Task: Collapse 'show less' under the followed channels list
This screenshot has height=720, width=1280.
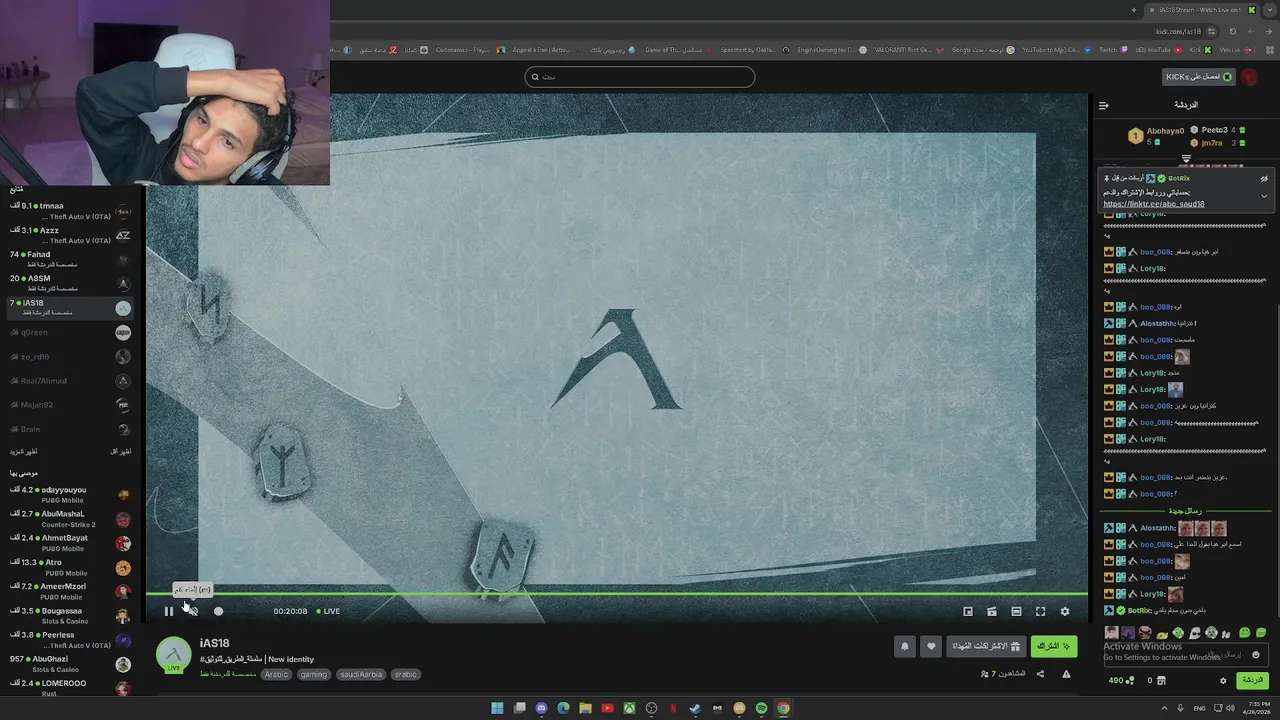Action: (120, 452)
